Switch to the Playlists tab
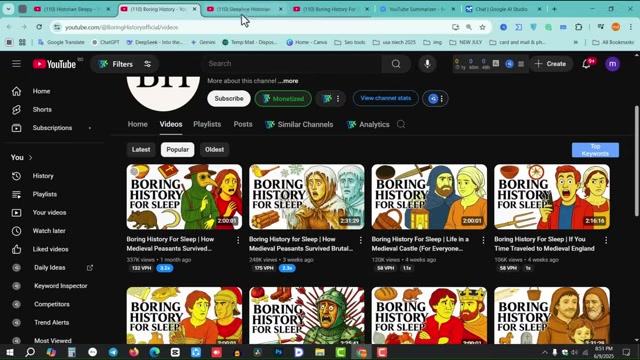Image resolution: width=640 pixels, height=360 pixels. (207, 124)
